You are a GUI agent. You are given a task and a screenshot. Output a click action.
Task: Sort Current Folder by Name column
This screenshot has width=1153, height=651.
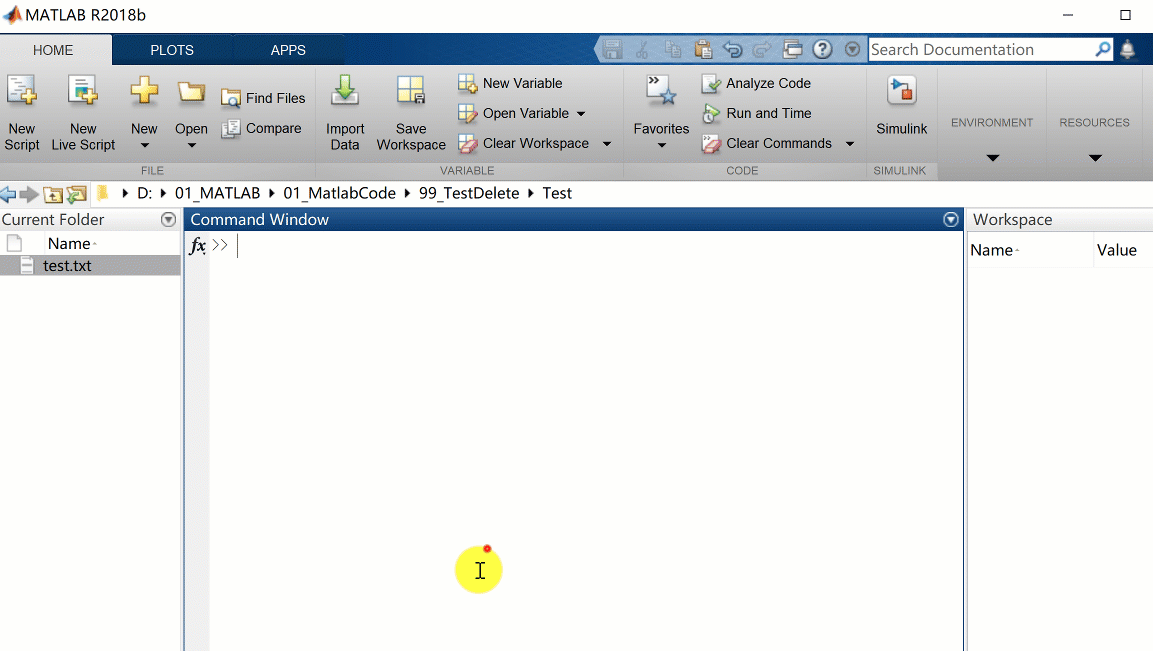tap(71, 243)
